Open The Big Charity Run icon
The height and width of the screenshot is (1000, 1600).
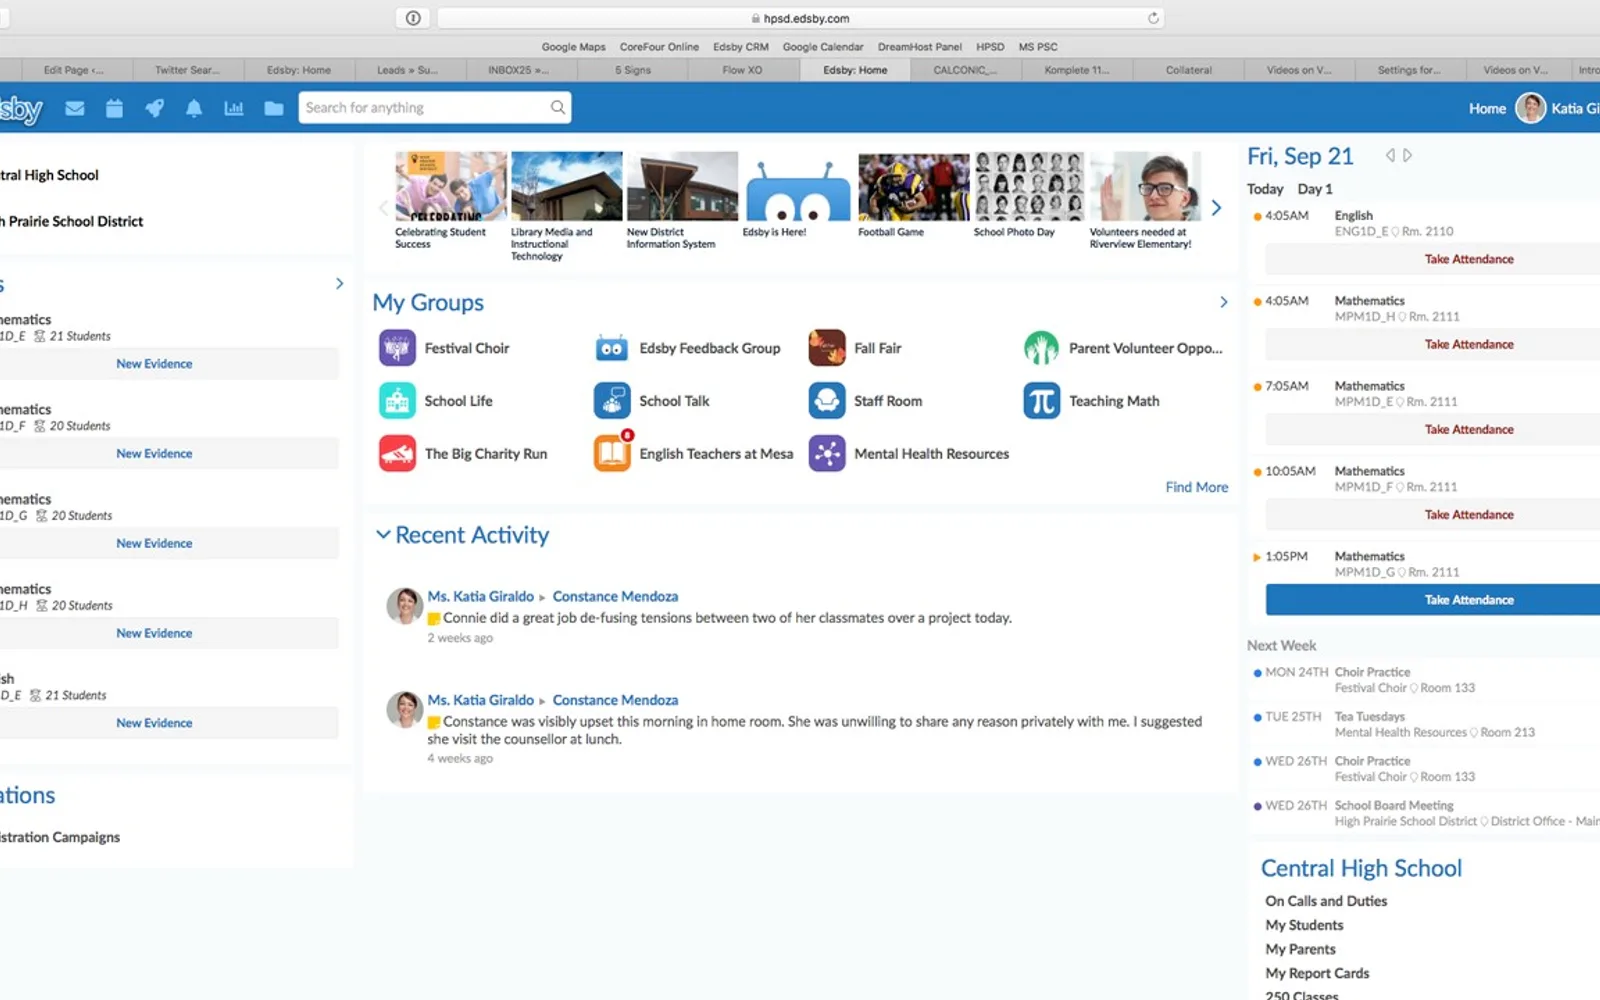click(397, 453)
